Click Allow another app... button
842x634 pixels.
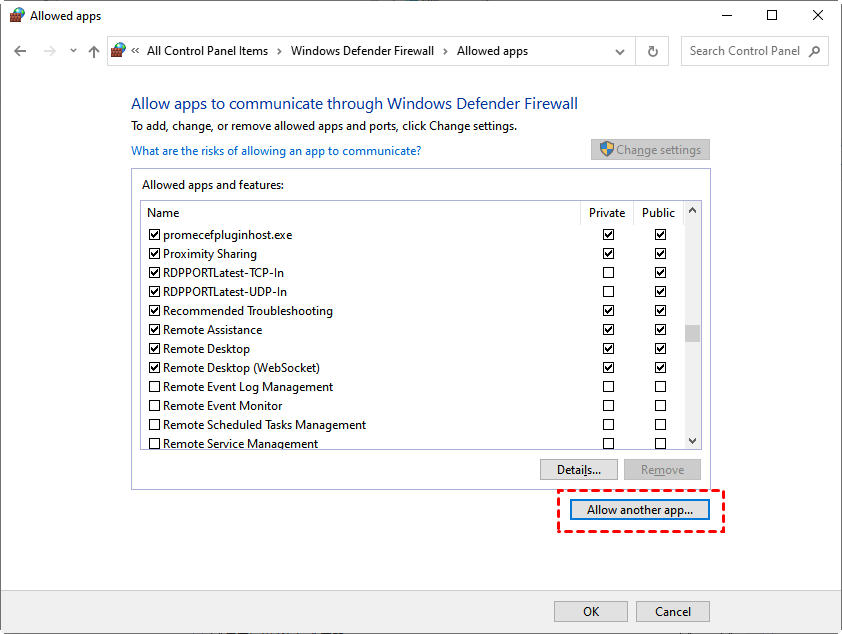[640, 509]
